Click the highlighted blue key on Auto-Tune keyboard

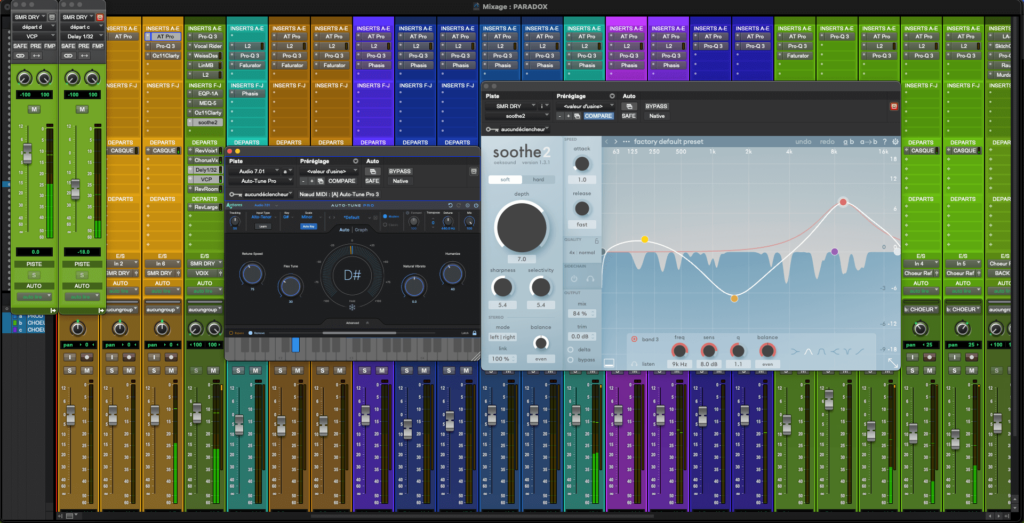[x=295, y=345]
